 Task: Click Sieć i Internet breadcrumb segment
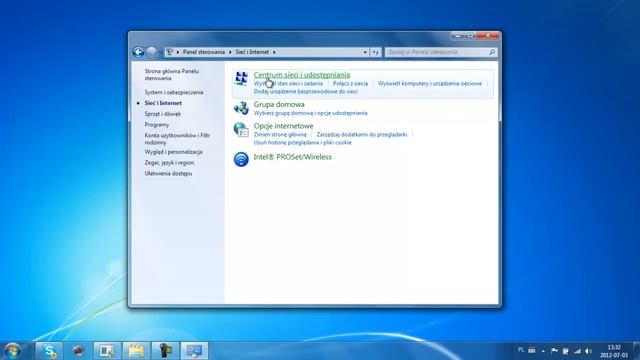click(252, 52)
